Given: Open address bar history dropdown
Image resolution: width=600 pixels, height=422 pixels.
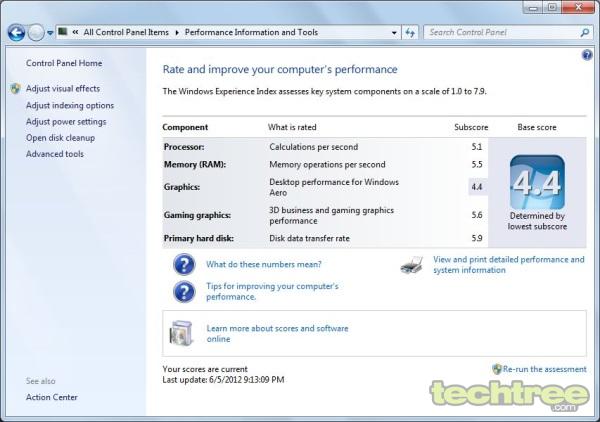Looking at the screenshot, I should [x=394, y=33].
